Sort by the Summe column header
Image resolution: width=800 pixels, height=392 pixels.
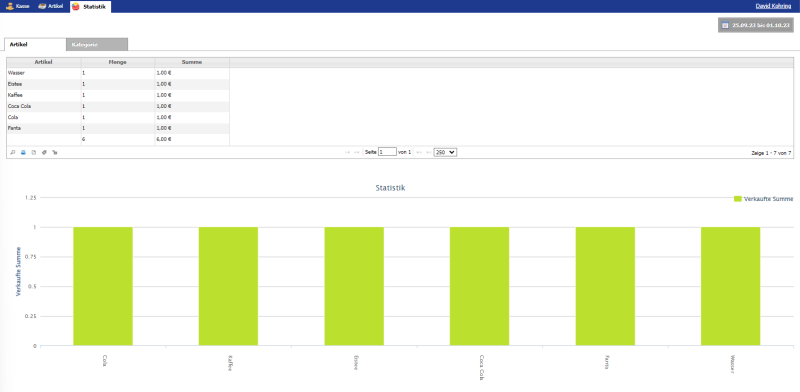coord(192,62)
